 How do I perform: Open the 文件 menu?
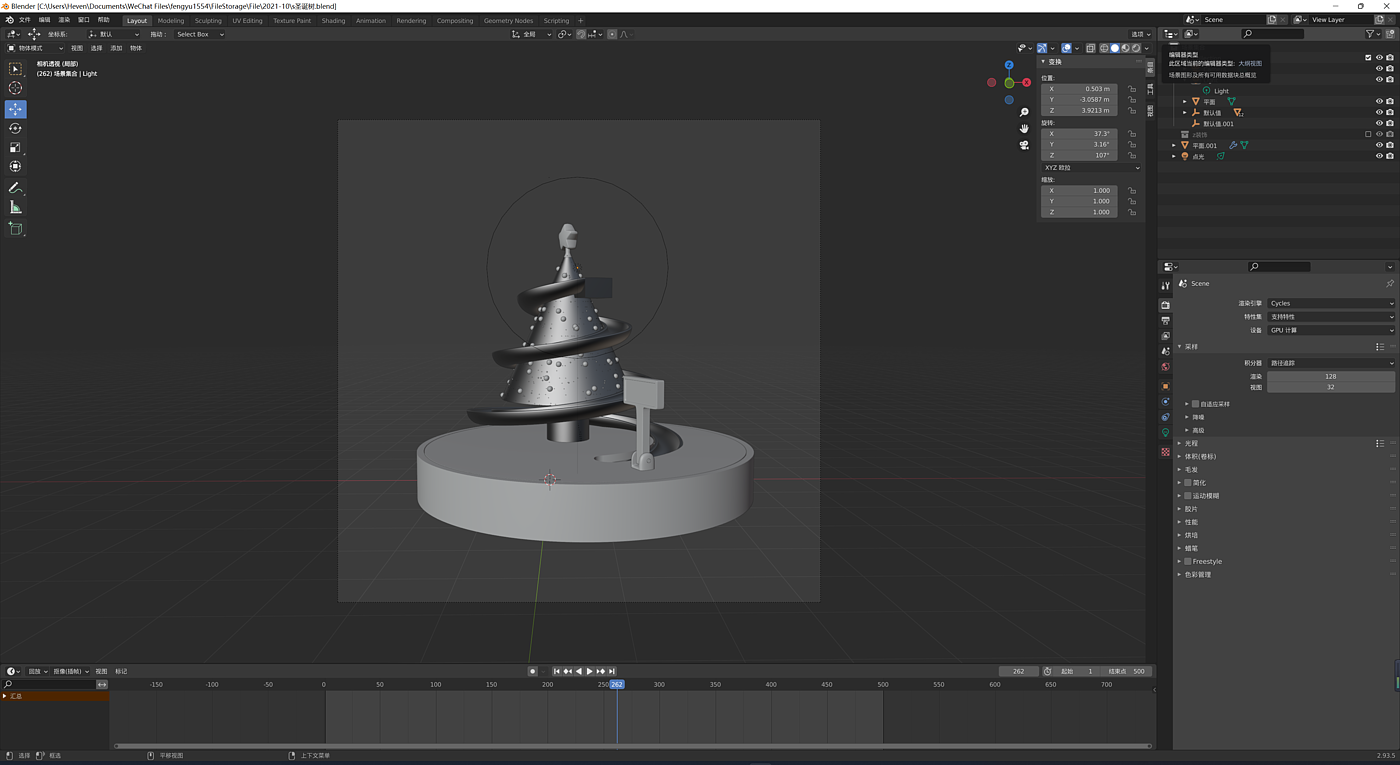click(25, 20)
